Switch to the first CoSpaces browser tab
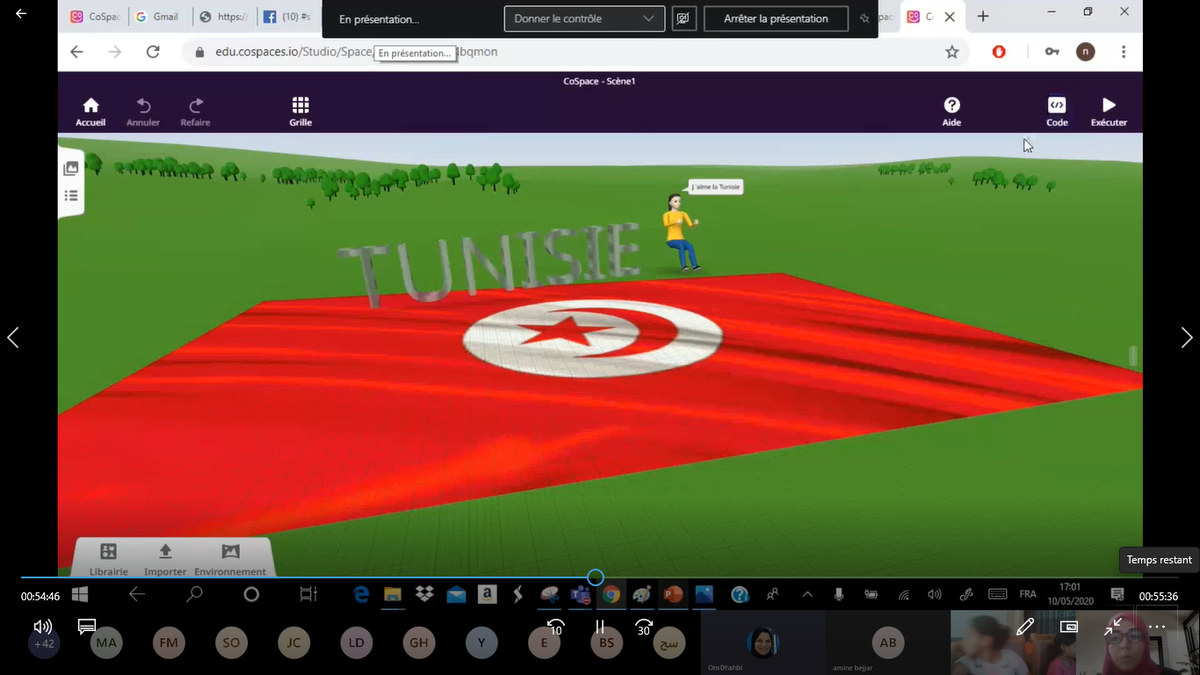This screenshot has height=675, width=1200. point(94,17)
